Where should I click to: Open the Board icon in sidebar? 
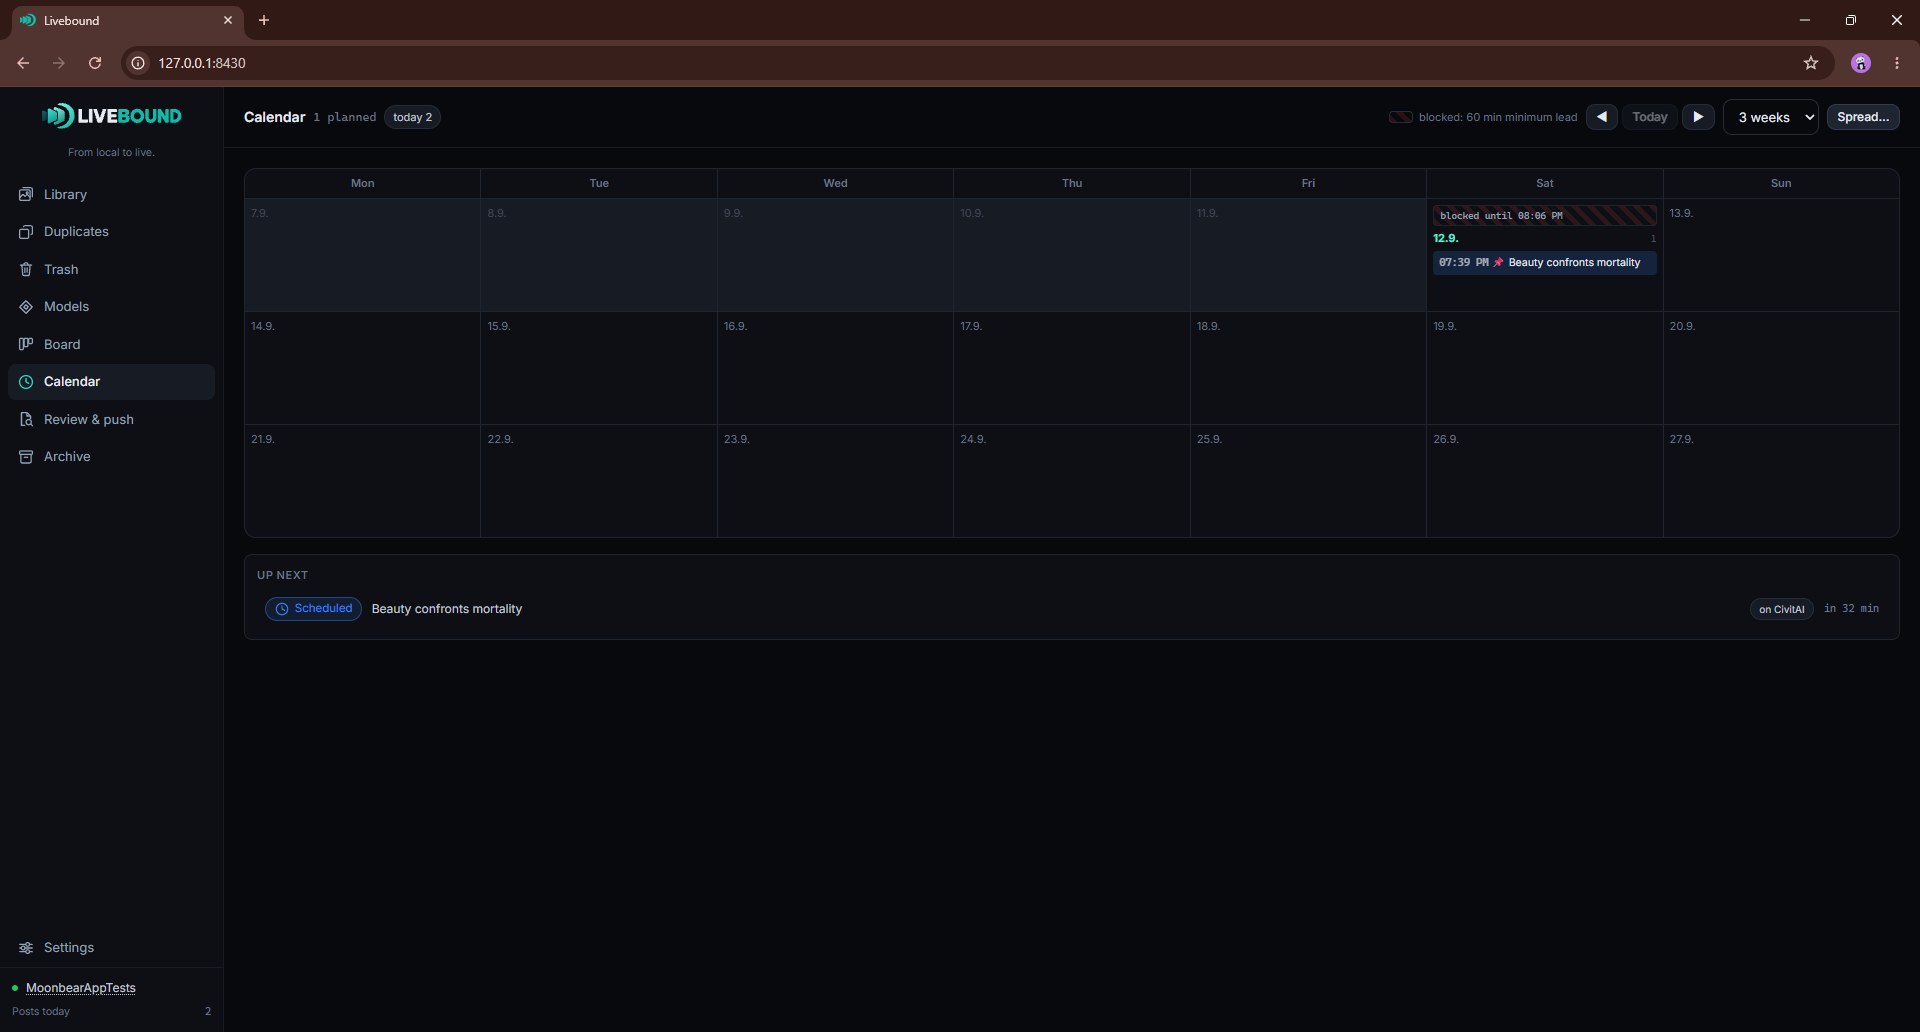(x=26, y=344)
